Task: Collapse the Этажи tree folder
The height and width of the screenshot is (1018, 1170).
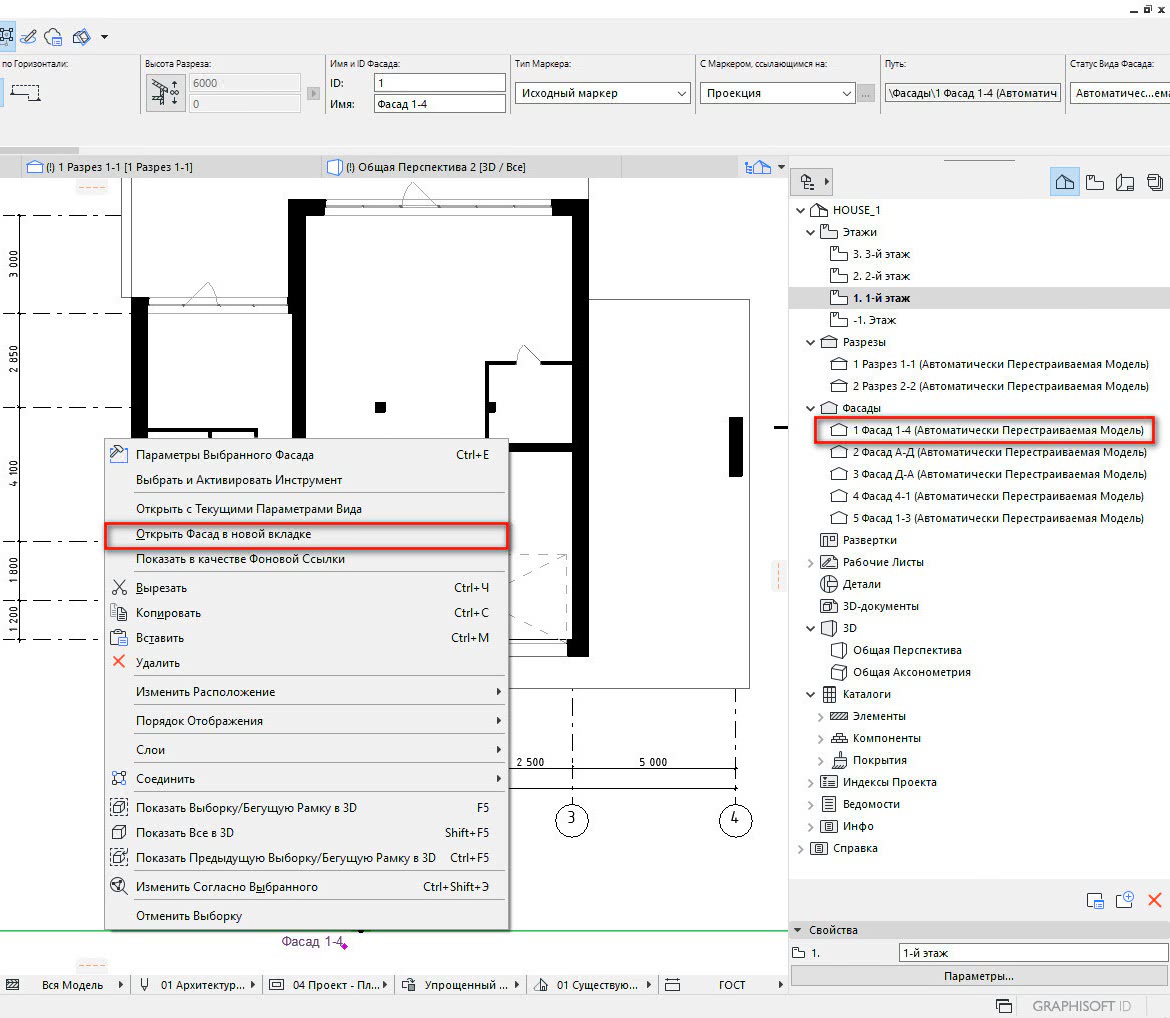Action: pos(811,232)
